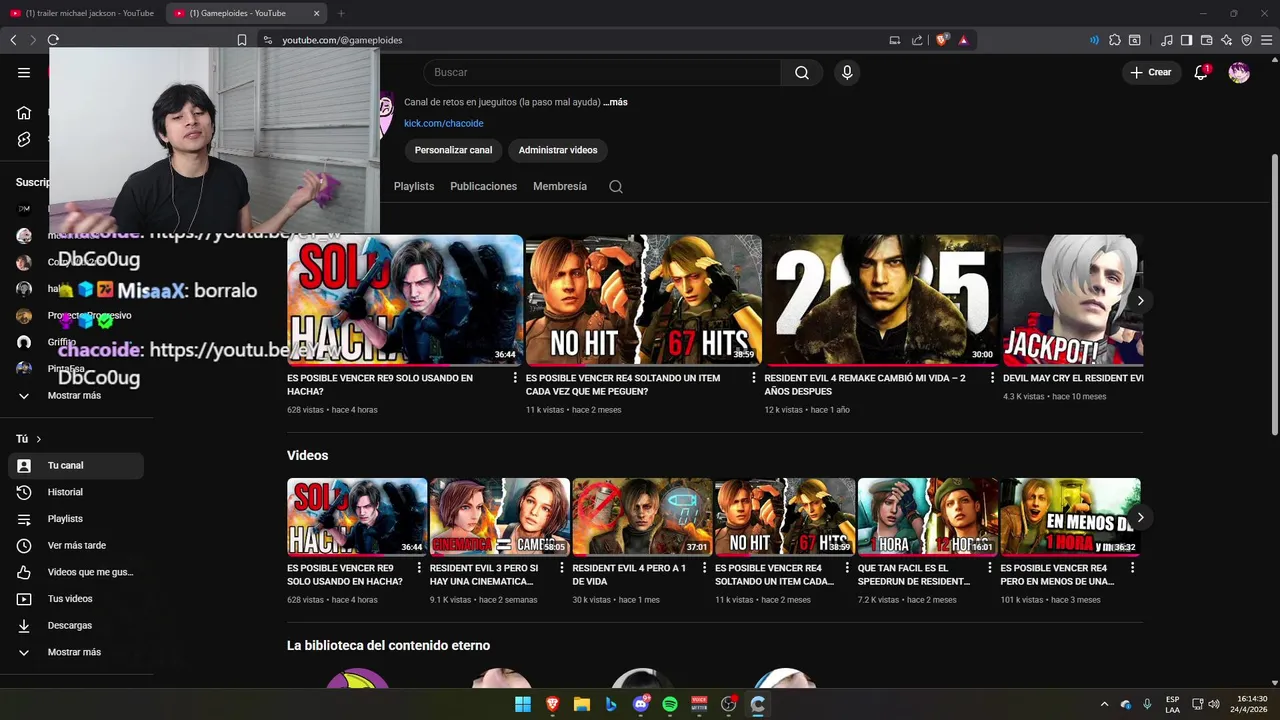Open the speedrun de Resident video thumbnail
1280x720 pixels.
(x=927, y=517)
